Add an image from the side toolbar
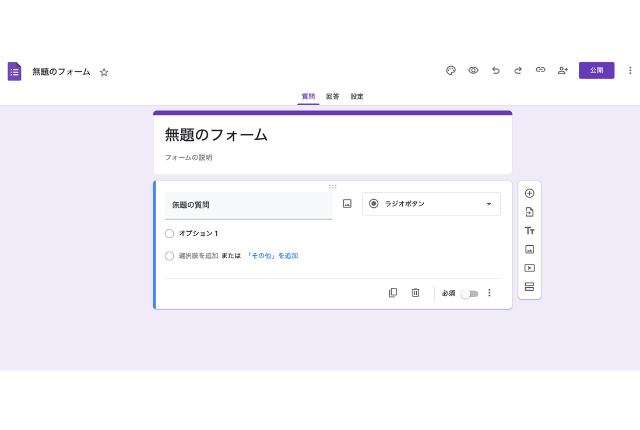The height and width of the screenshot is (430, 640). point(529,249)
